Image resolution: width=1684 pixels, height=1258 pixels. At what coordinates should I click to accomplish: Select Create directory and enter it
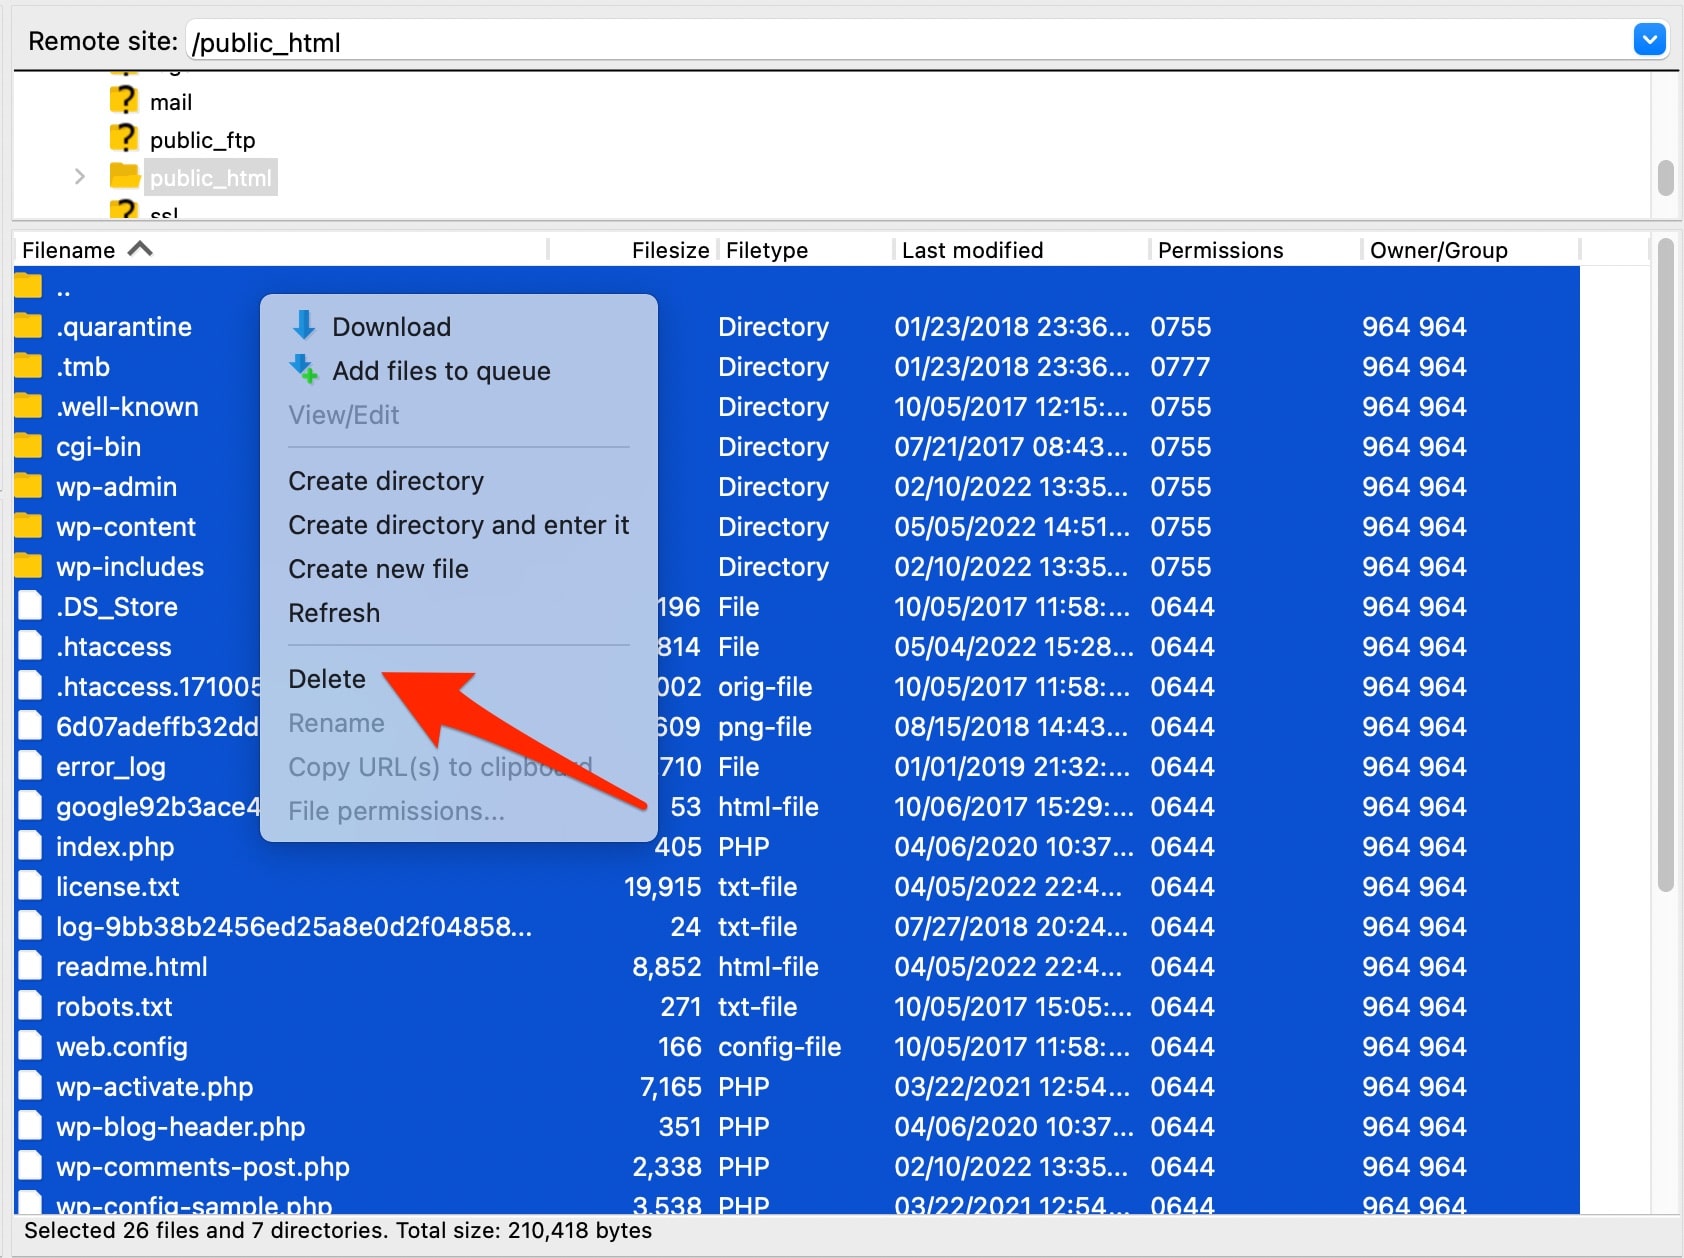(458, 525)
